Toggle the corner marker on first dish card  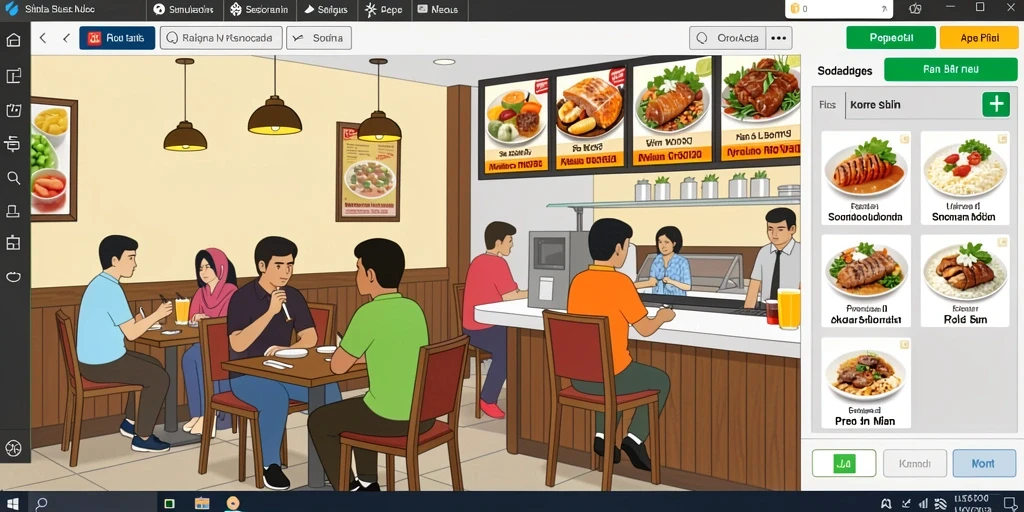pos(904,138)
